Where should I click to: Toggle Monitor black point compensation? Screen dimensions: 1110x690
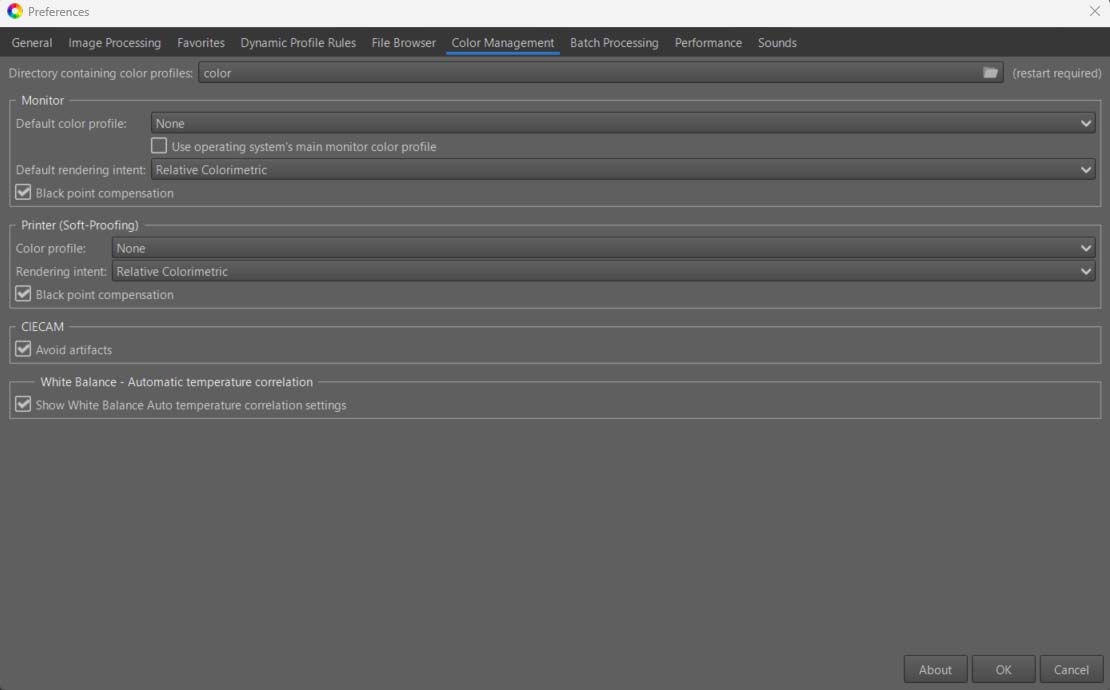point(24,193)
